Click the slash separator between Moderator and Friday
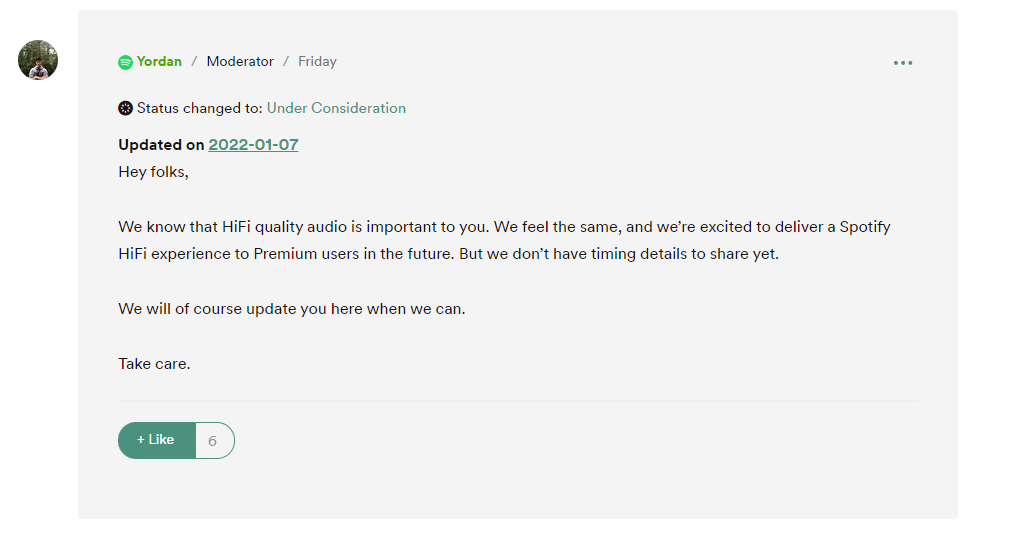This screenshot has height=545, width=1024. pyautogui.click(x=286, y=62)
